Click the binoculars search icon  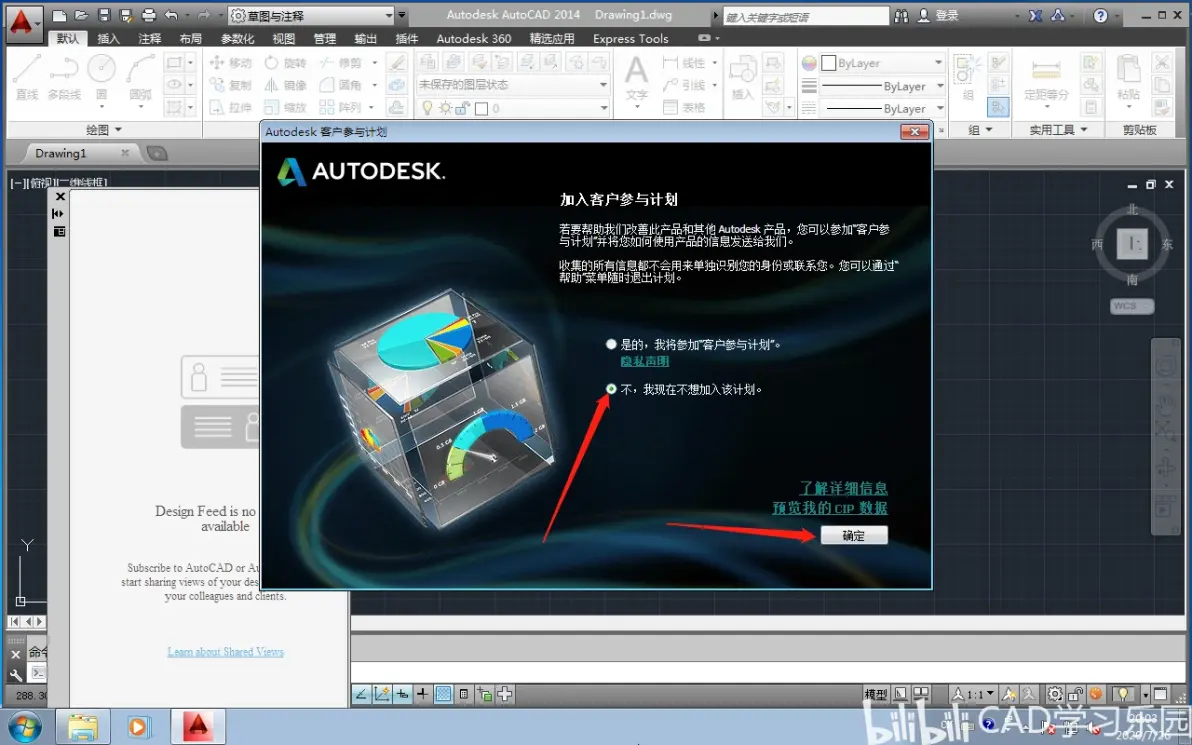[902, 15]
